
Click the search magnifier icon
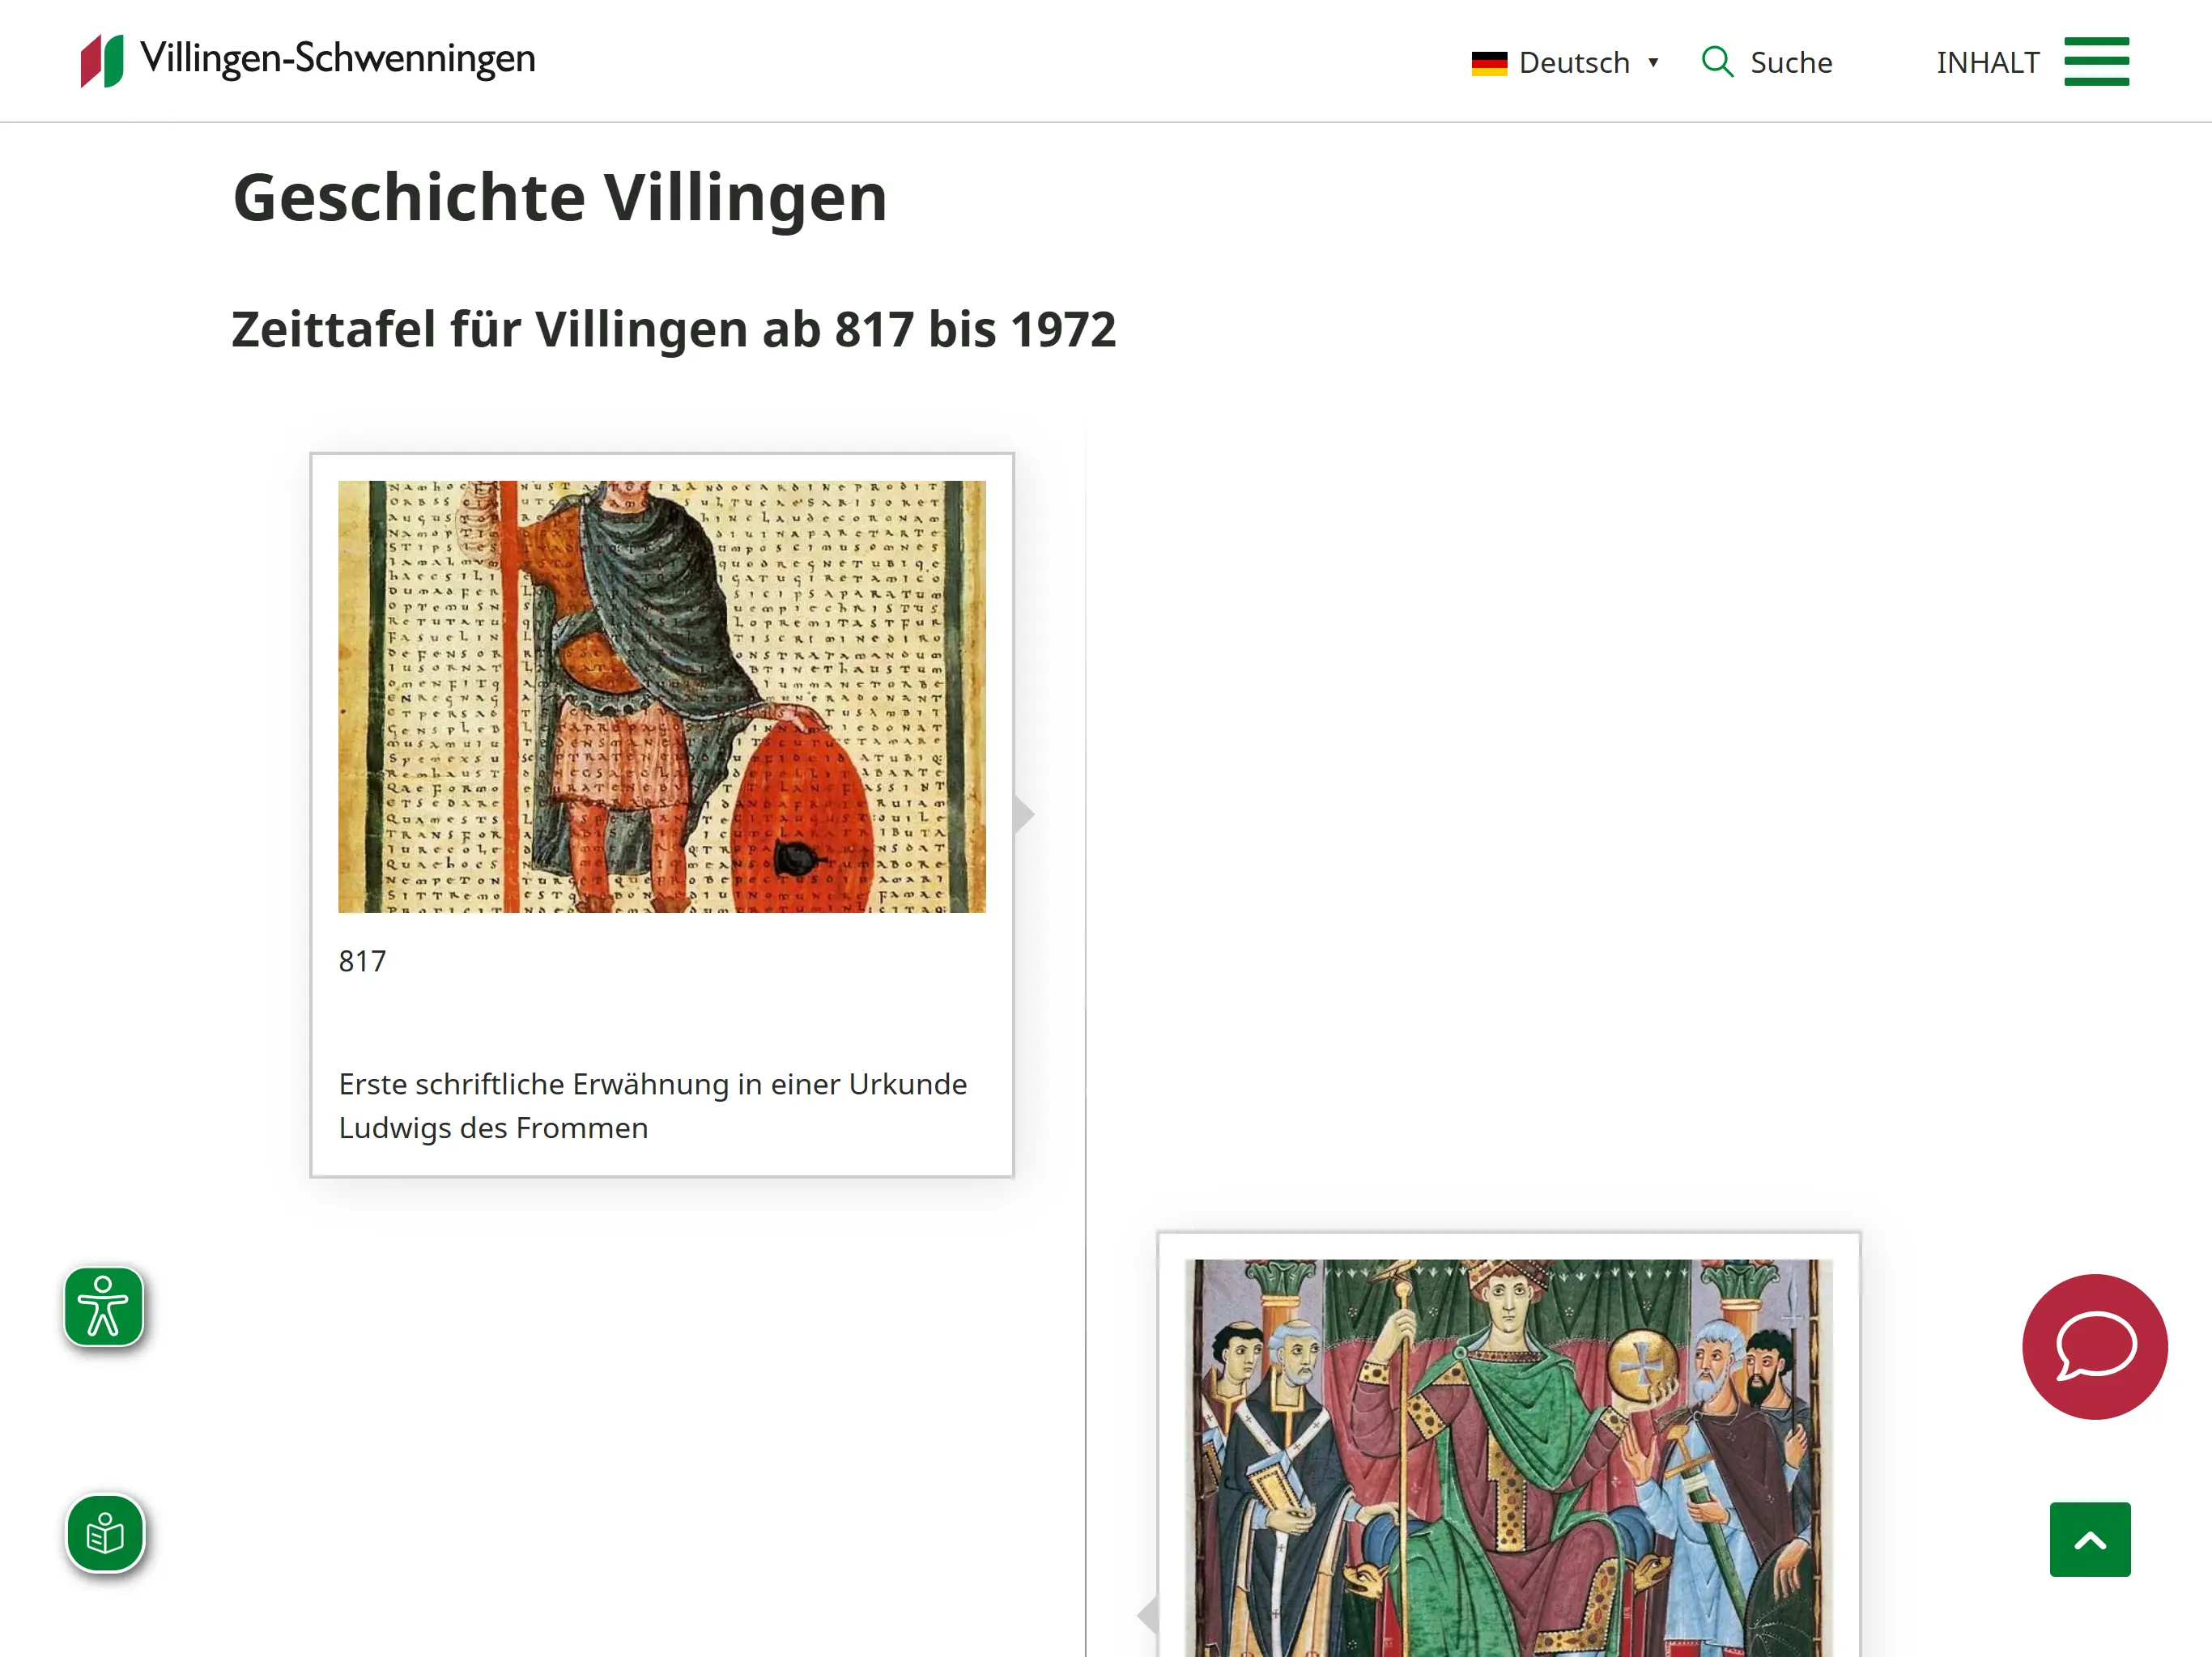(1717, 62)
